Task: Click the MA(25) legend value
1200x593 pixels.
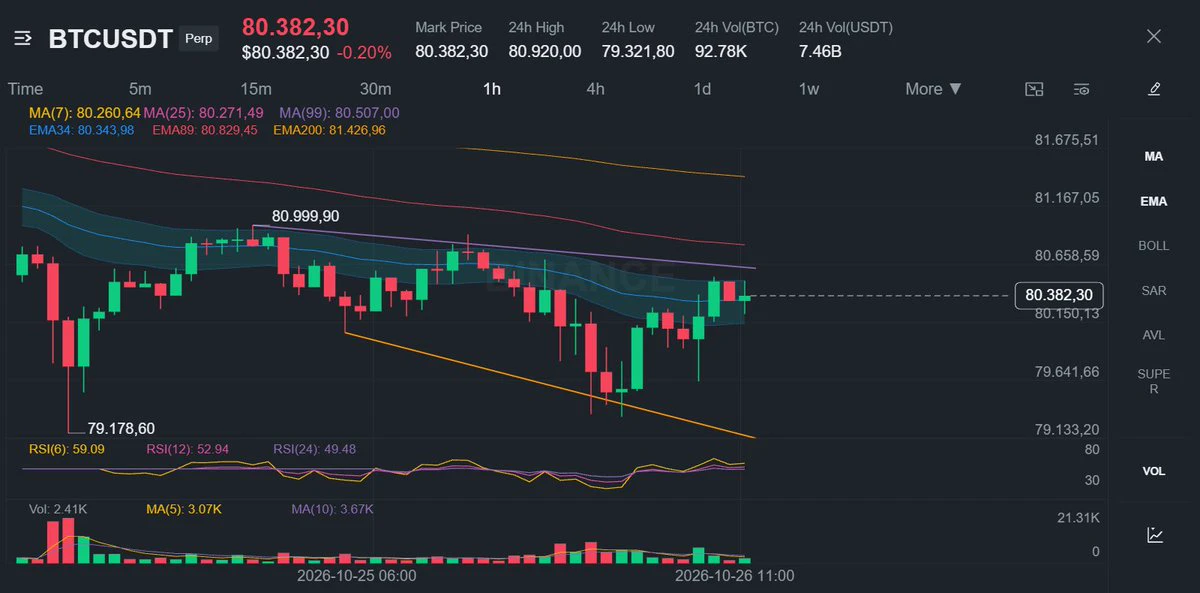Action: [203, 113]
